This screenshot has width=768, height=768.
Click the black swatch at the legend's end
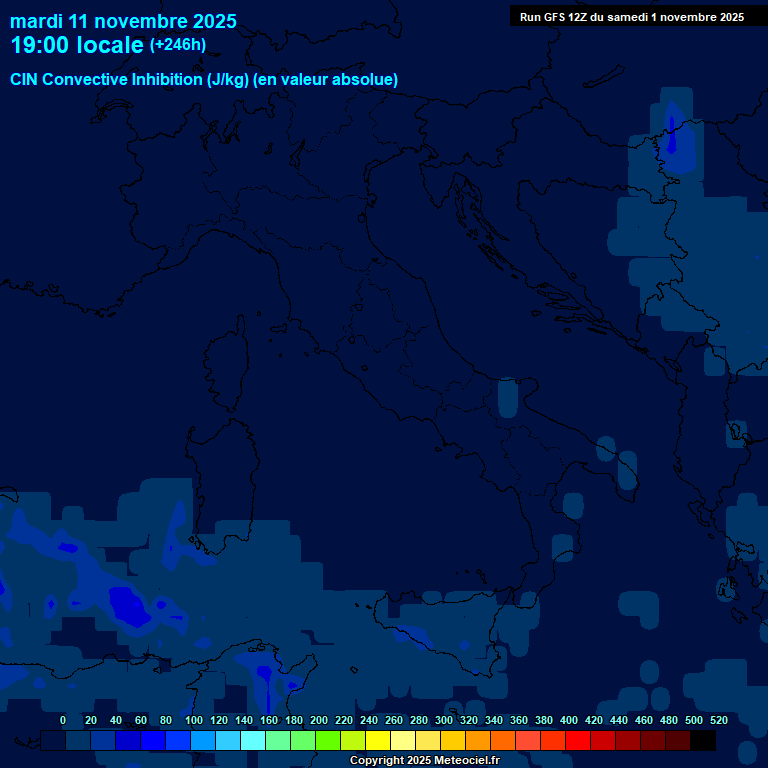click(x=703, y=741)
